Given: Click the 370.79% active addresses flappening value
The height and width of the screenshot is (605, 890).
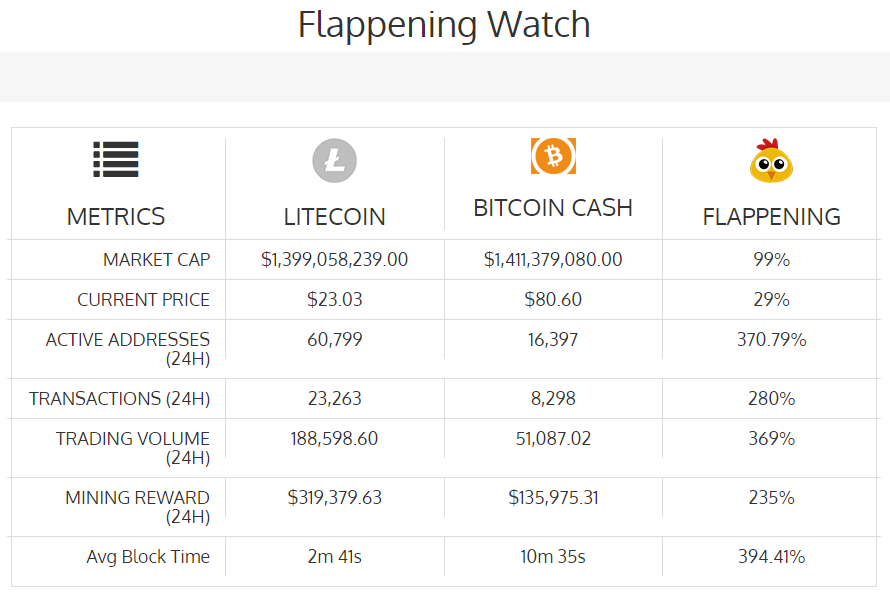Looking at the screenshot, I should point(771,340).
